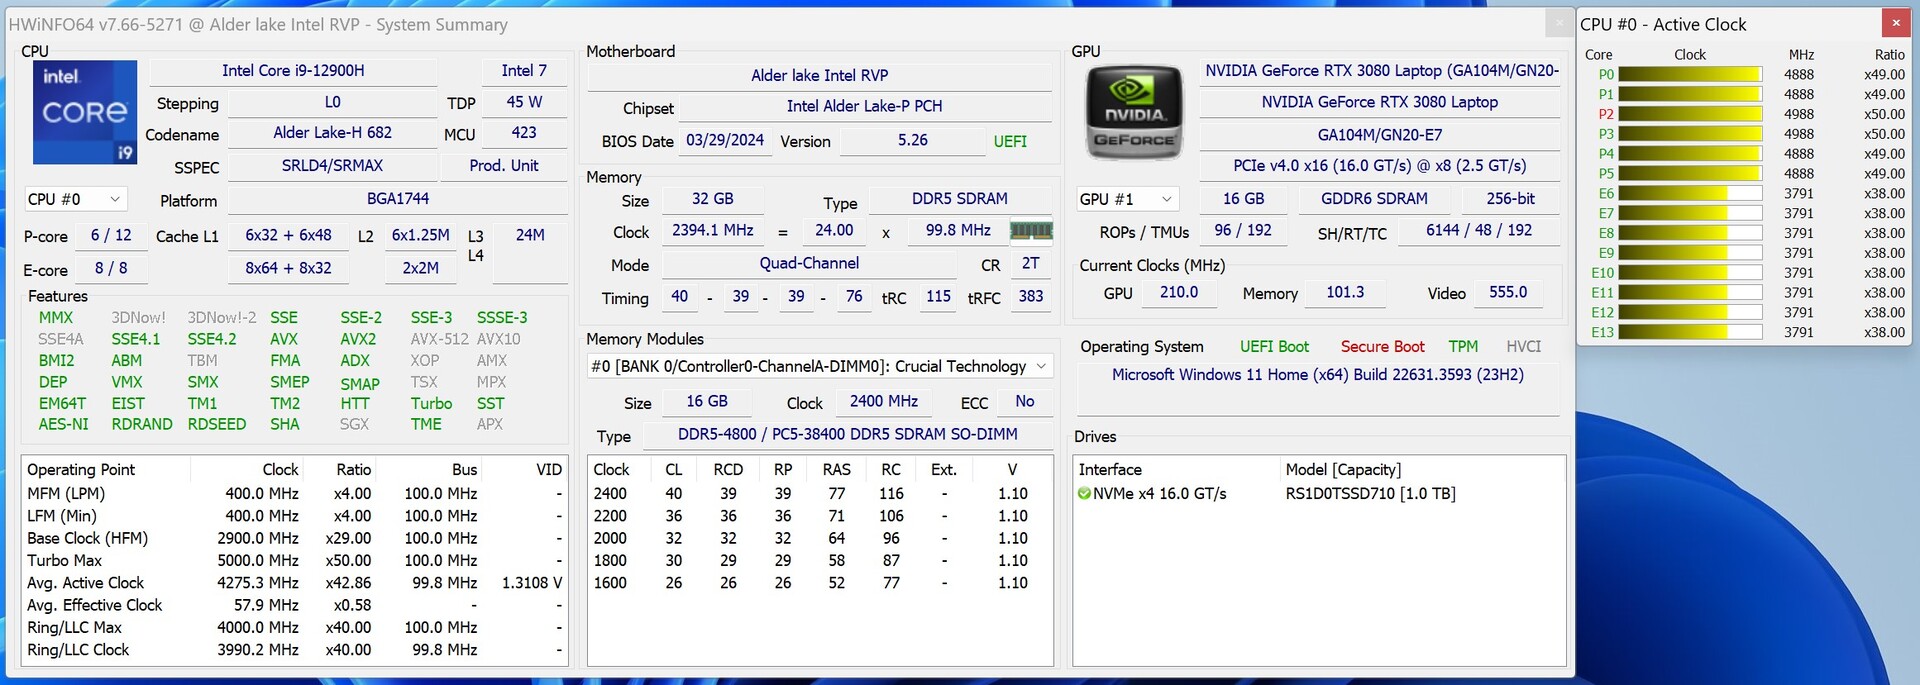Select the RS1D0TSSD710 drive entry
The height and width of the screenshot is (685, 1920).
(1370, 494)
